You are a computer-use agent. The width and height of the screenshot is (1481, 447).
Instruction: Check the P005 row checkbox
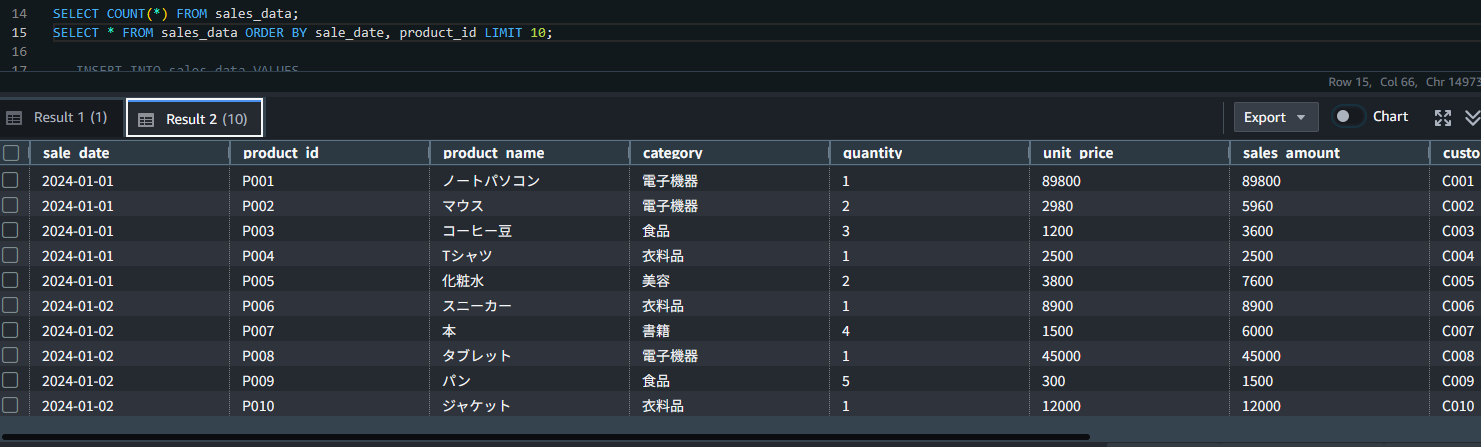11,281
